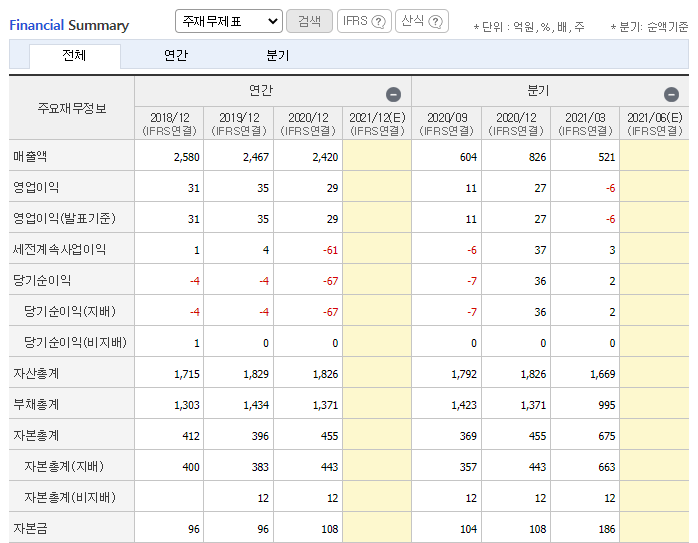Click the 604 quarterly revenue value
Viewport: 698px width, 543px height.
point(468,157)
